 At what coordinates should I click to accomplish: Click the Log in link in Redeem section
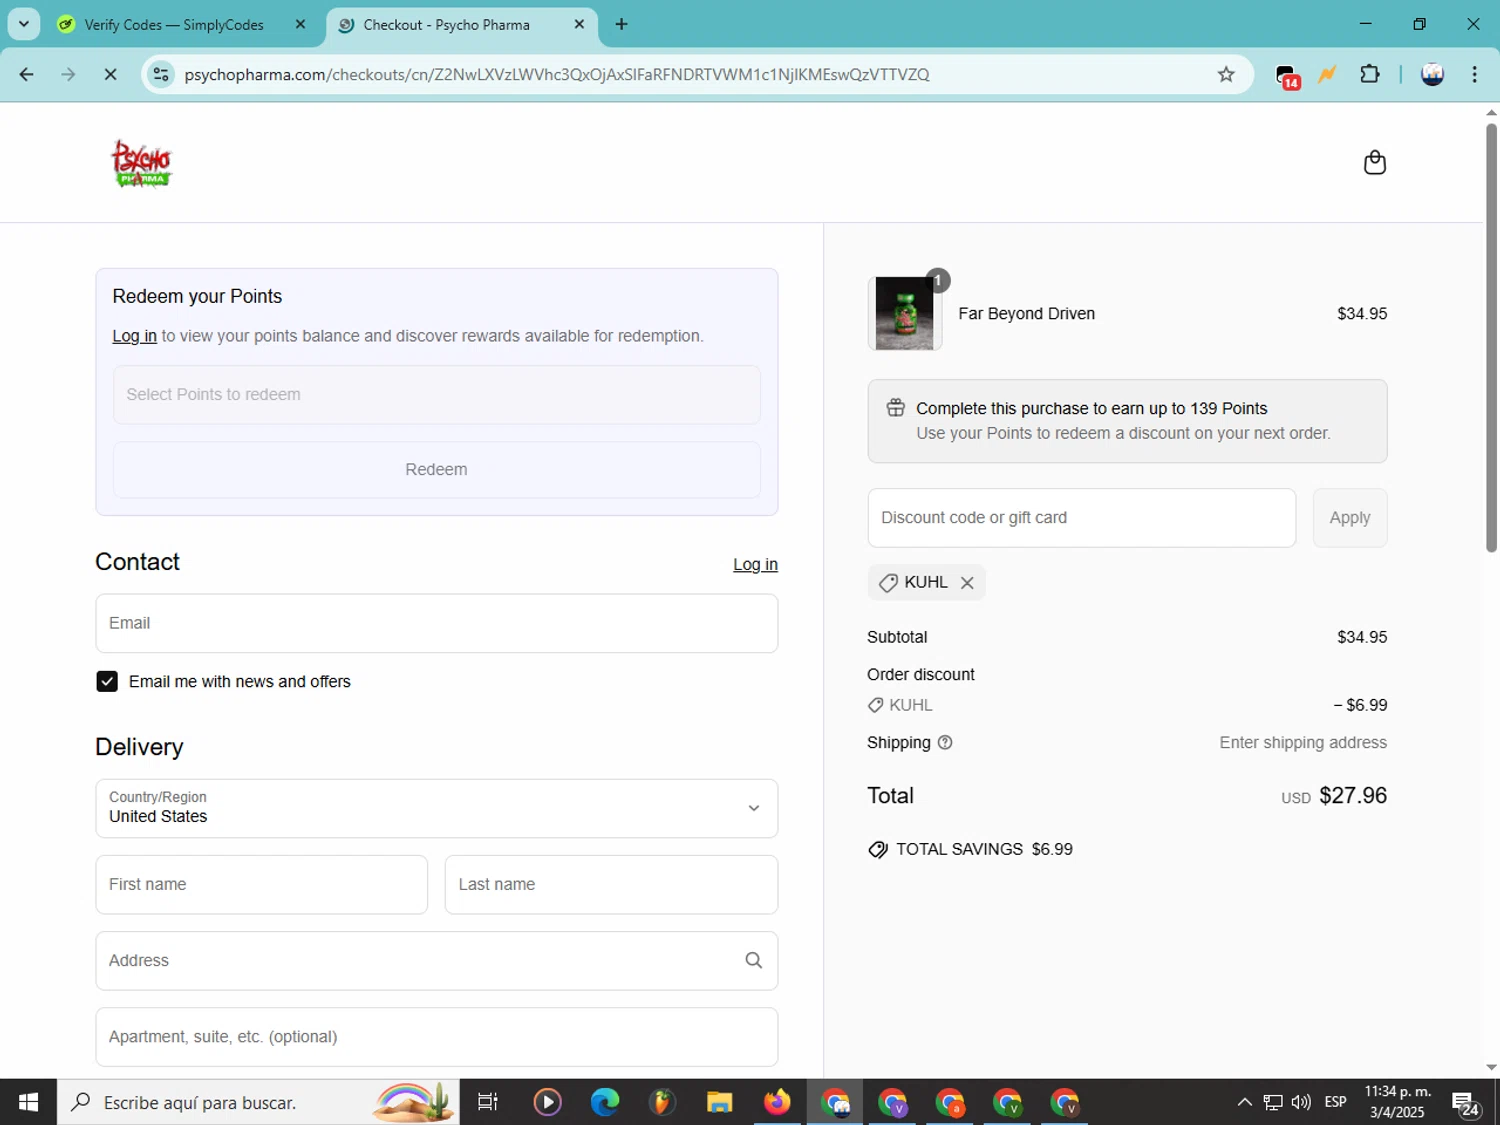click(134, 336)
